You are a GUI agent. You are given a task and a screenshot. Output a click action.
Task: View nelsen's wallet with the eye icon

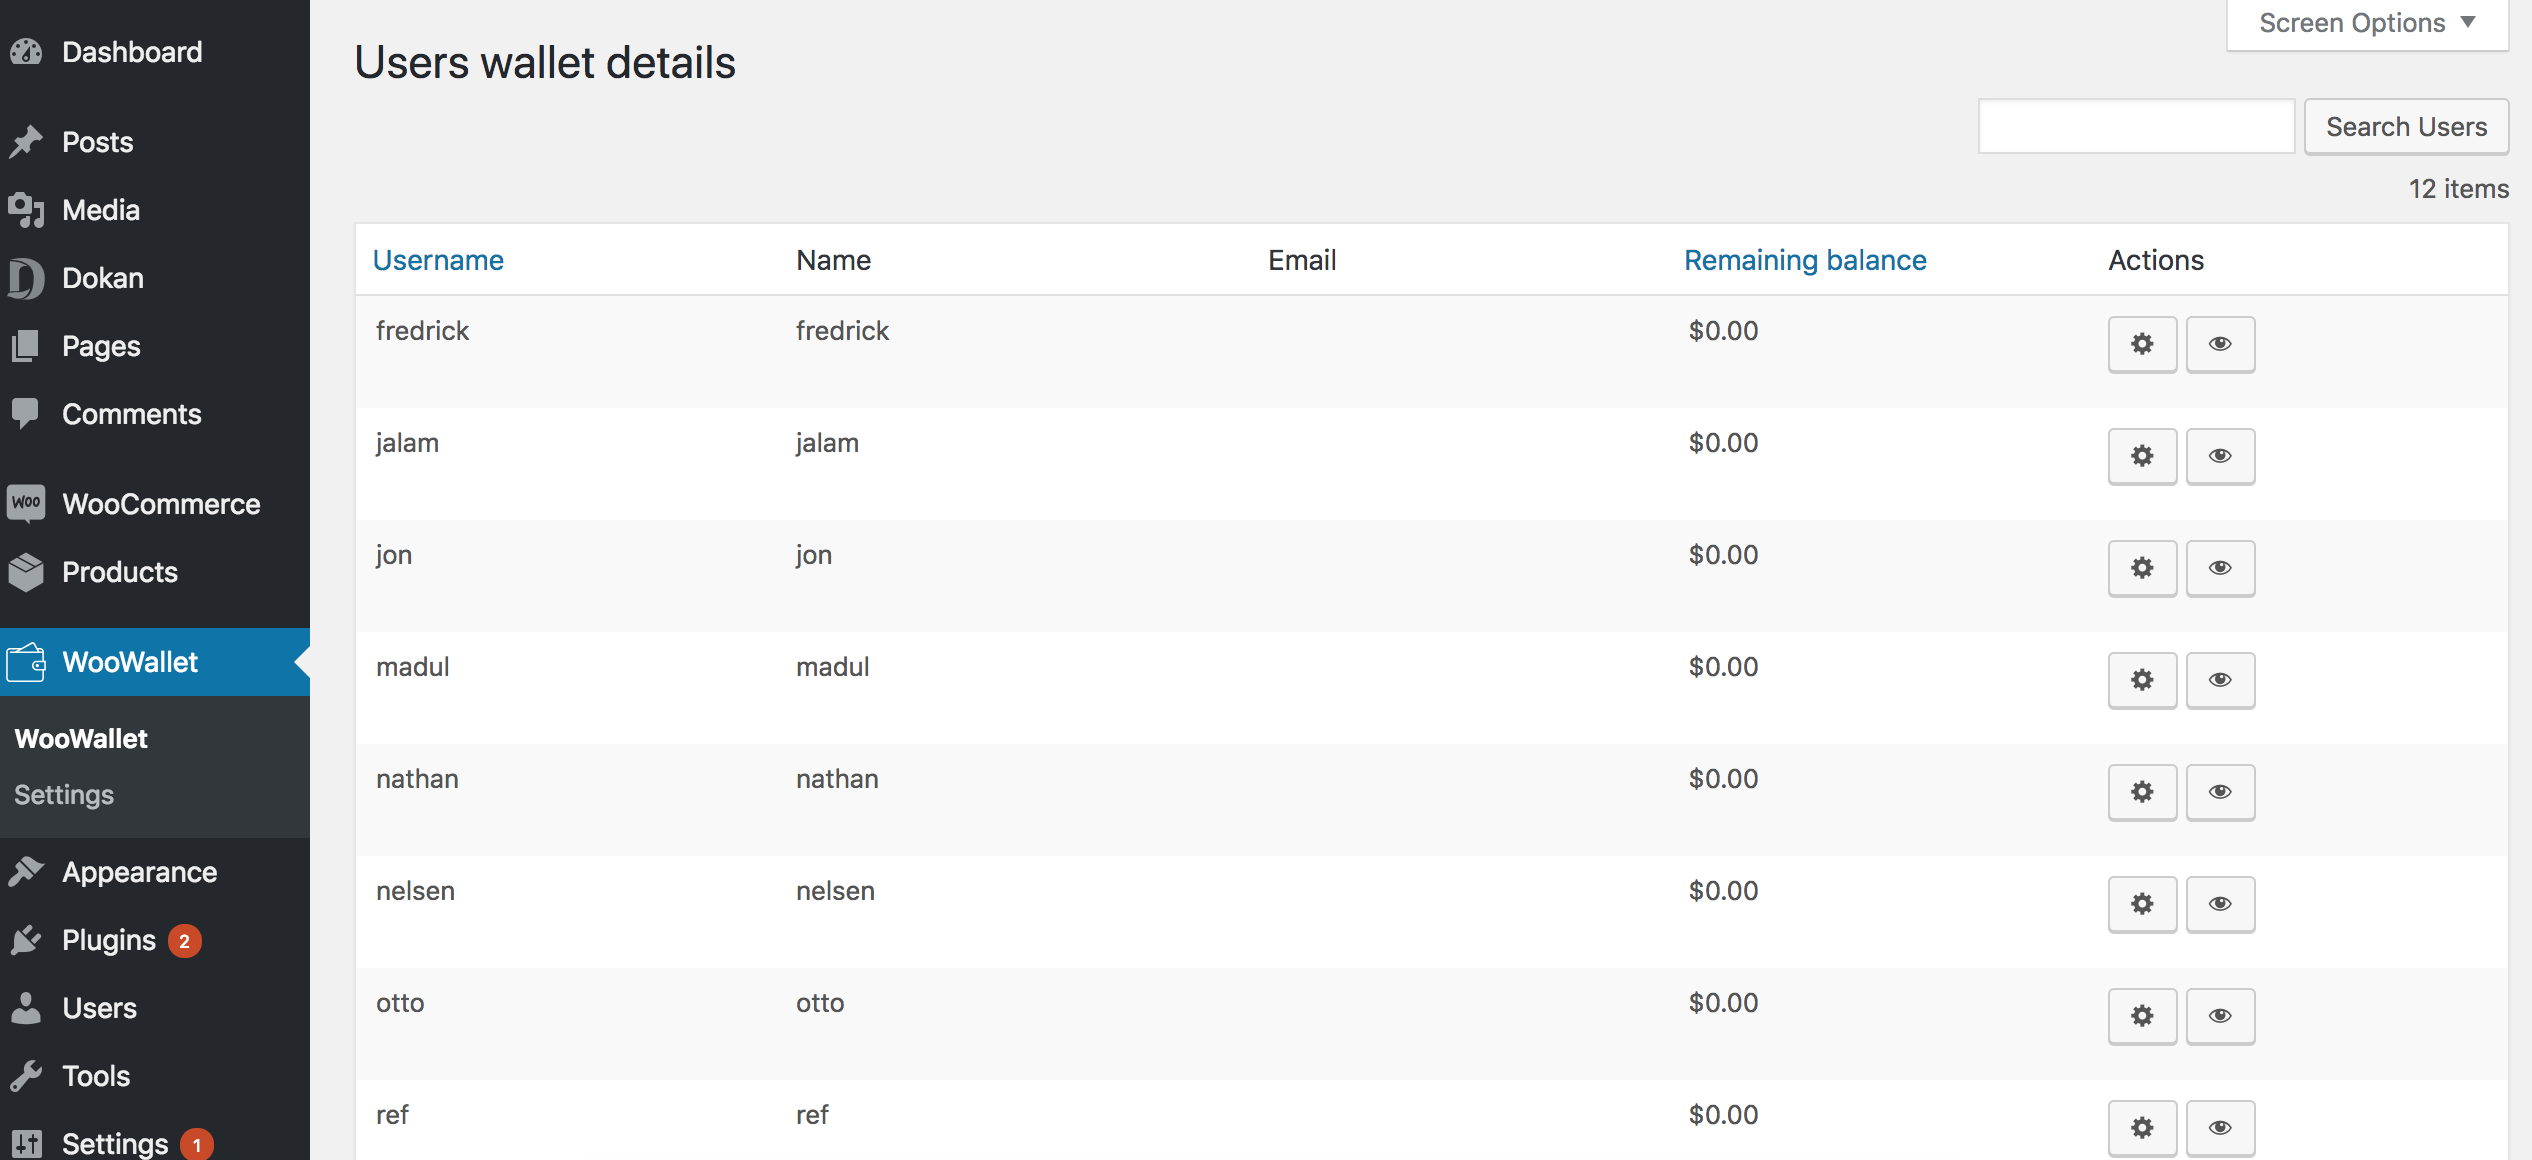tap(2220, 904)
